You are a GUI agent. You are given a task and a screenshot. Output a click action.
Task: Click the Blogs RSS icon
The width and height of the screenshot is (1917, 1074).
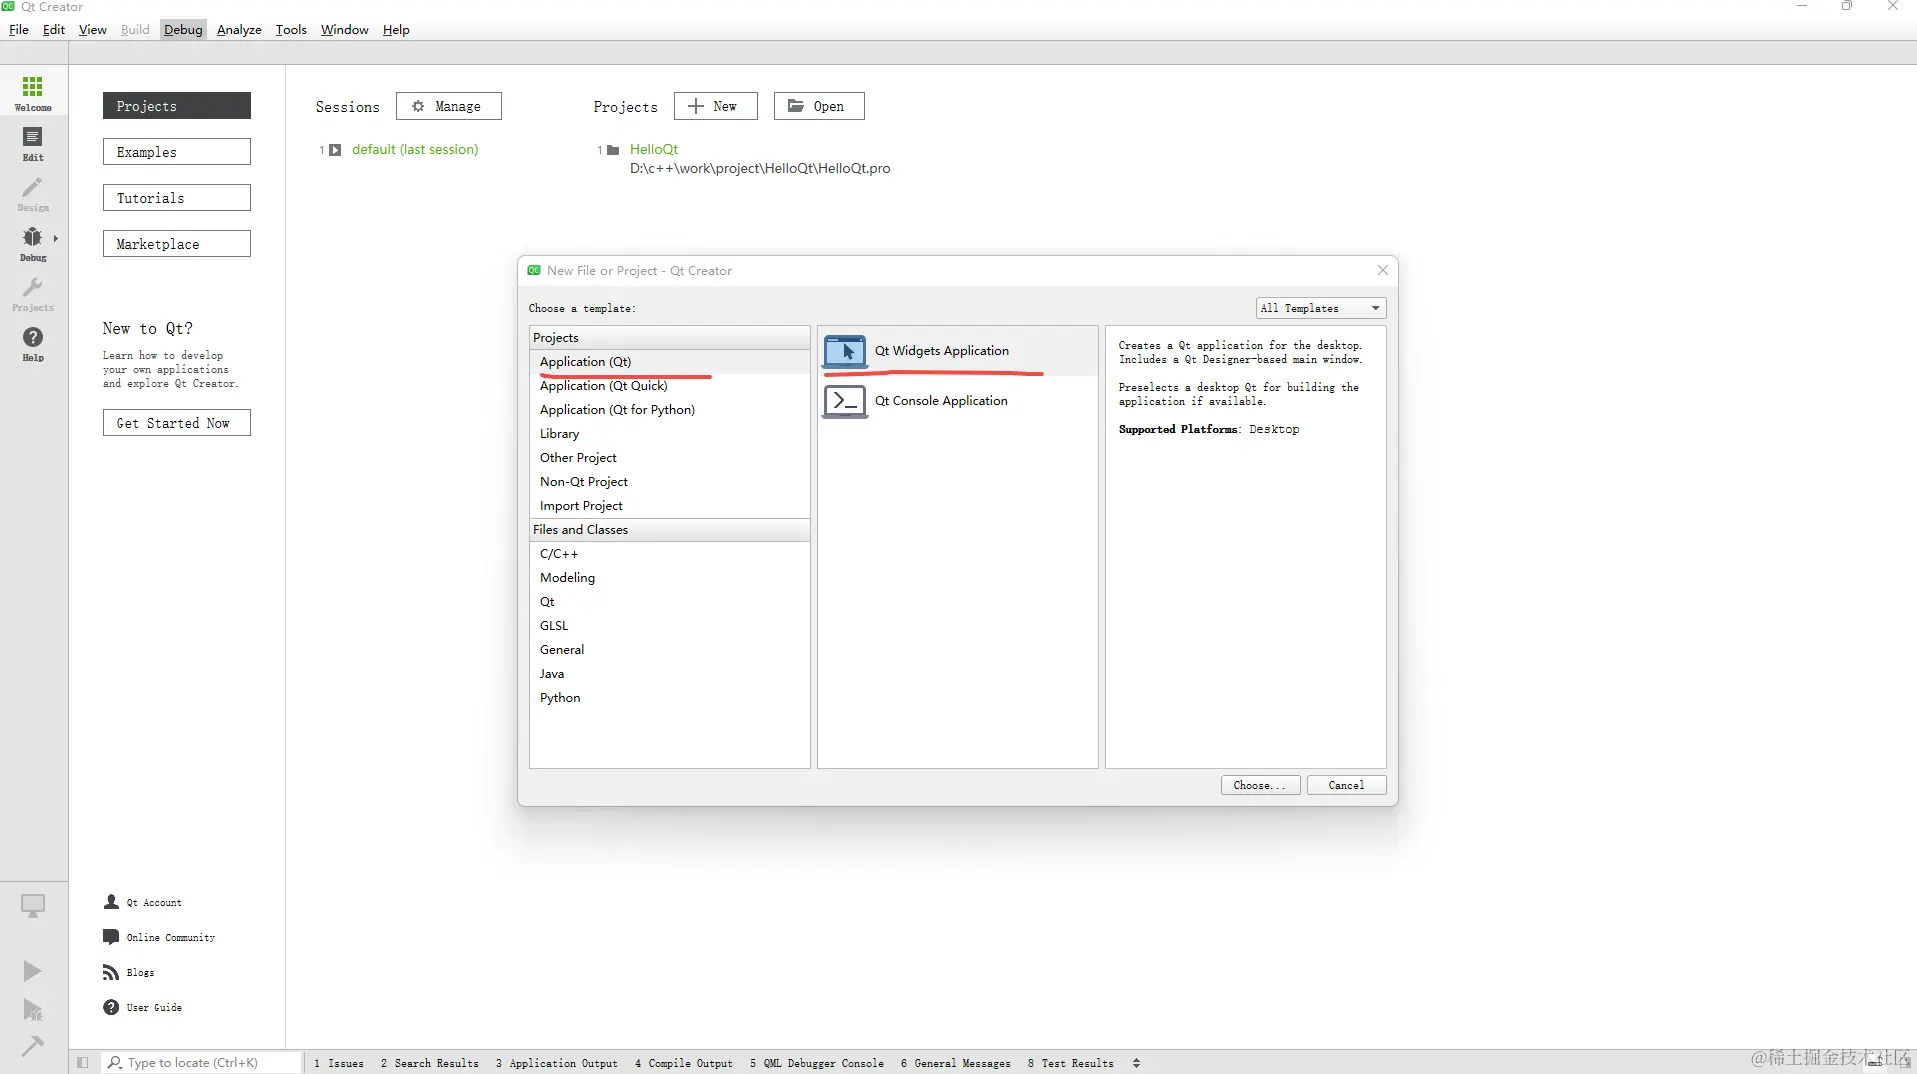coord(111,972)
